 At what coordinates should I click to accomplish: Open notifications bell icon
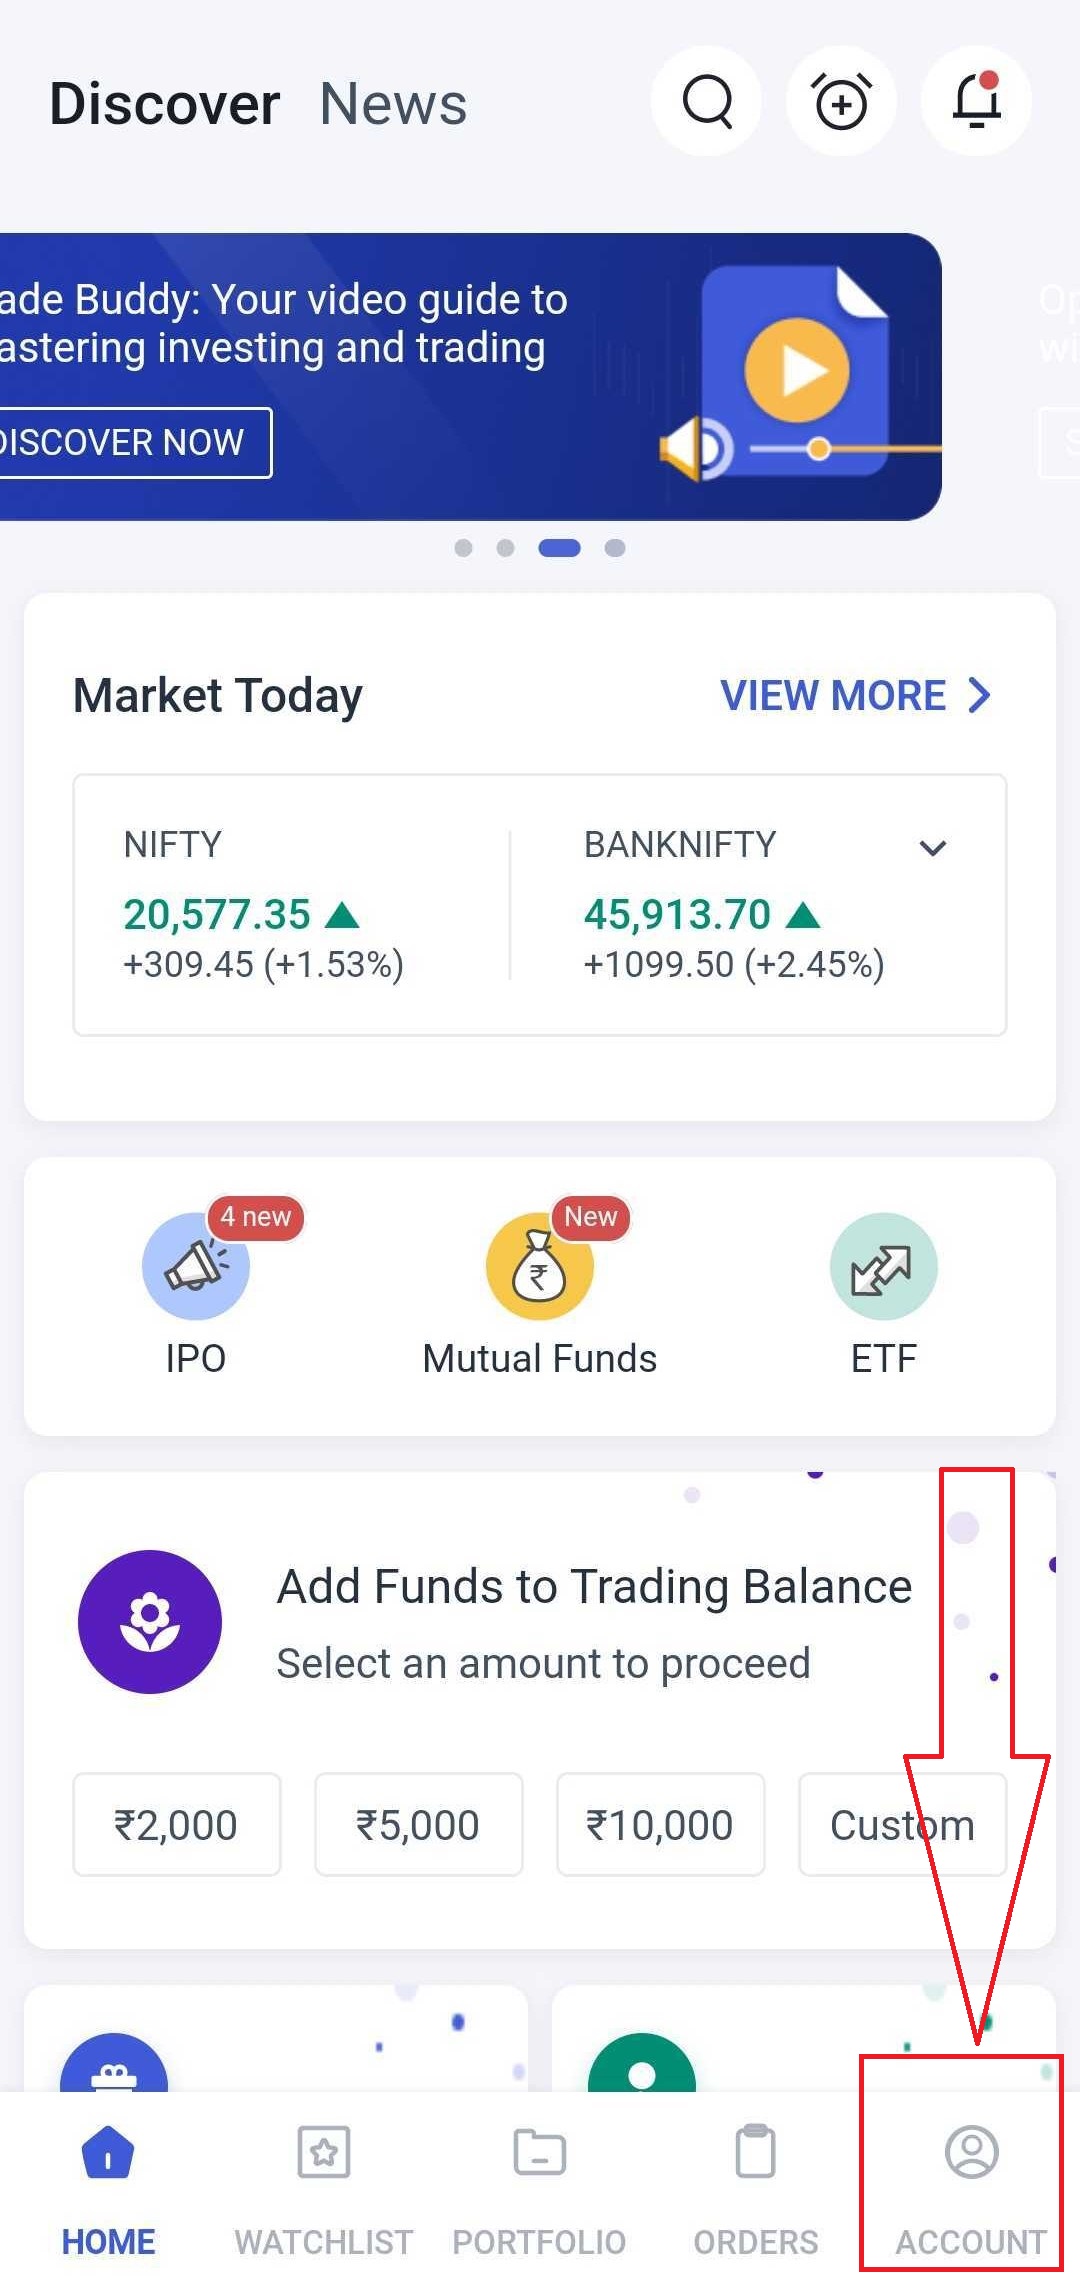point(976,101)
